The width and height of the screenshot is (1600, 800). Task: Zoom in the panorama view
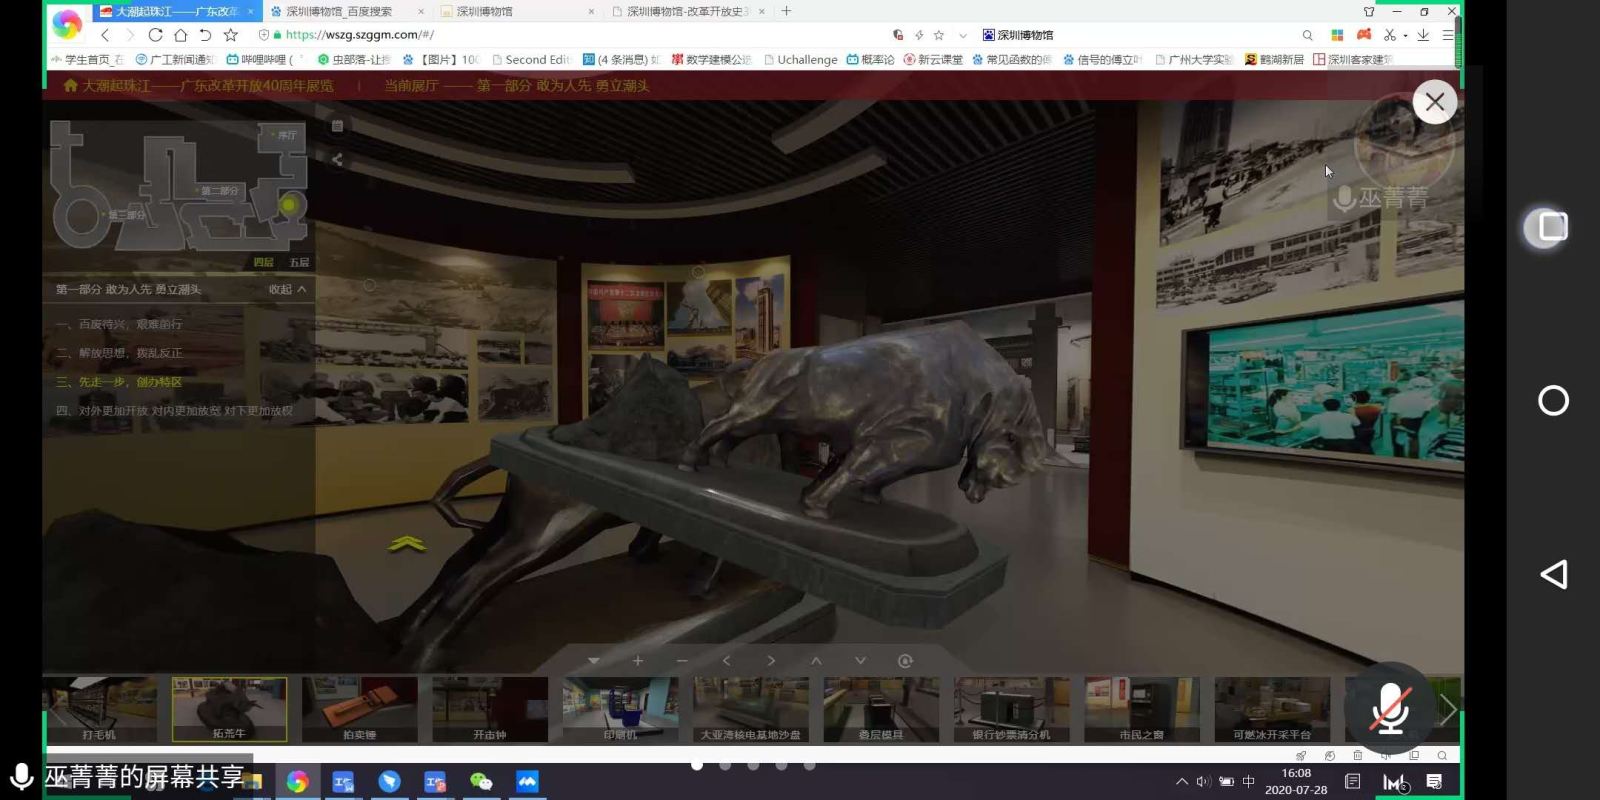point(638,661)
